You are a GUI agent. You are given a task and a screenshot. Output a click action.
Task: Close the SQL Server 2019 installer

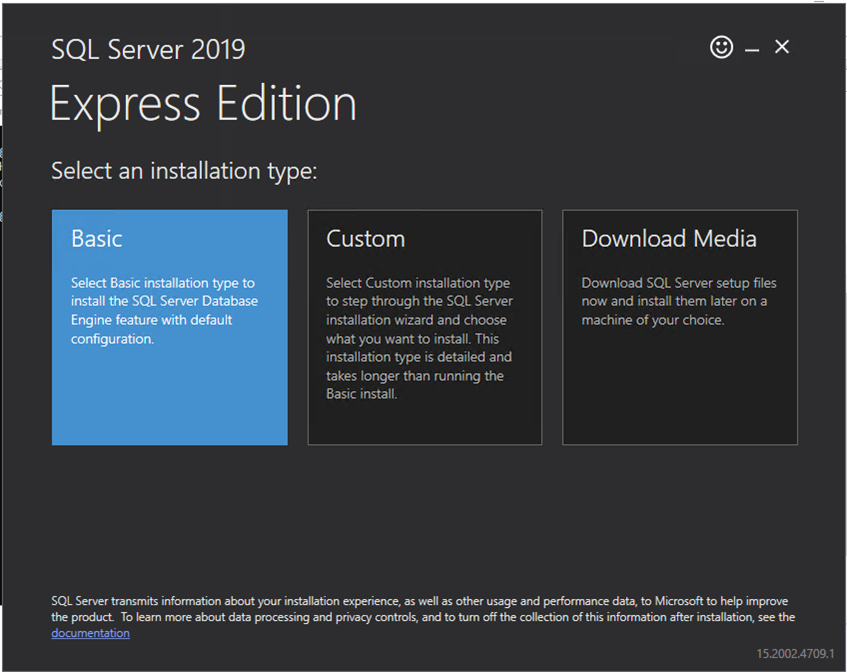(782, 47)
